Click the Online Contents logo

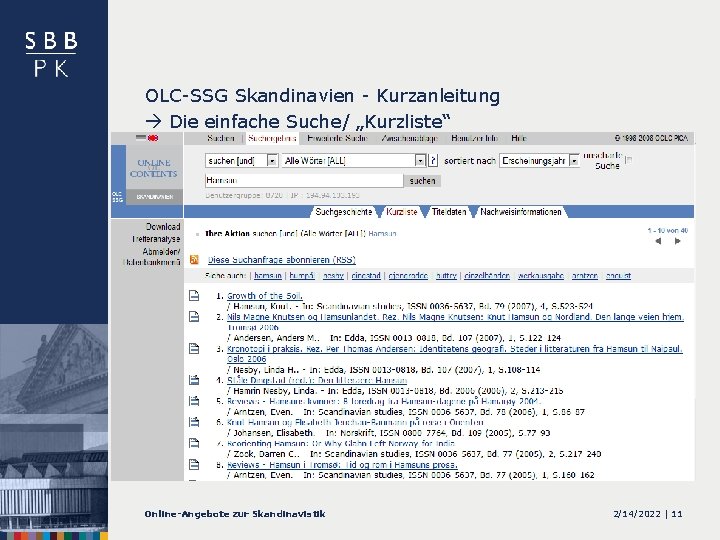pyautogui.click(x=154, y=168)
